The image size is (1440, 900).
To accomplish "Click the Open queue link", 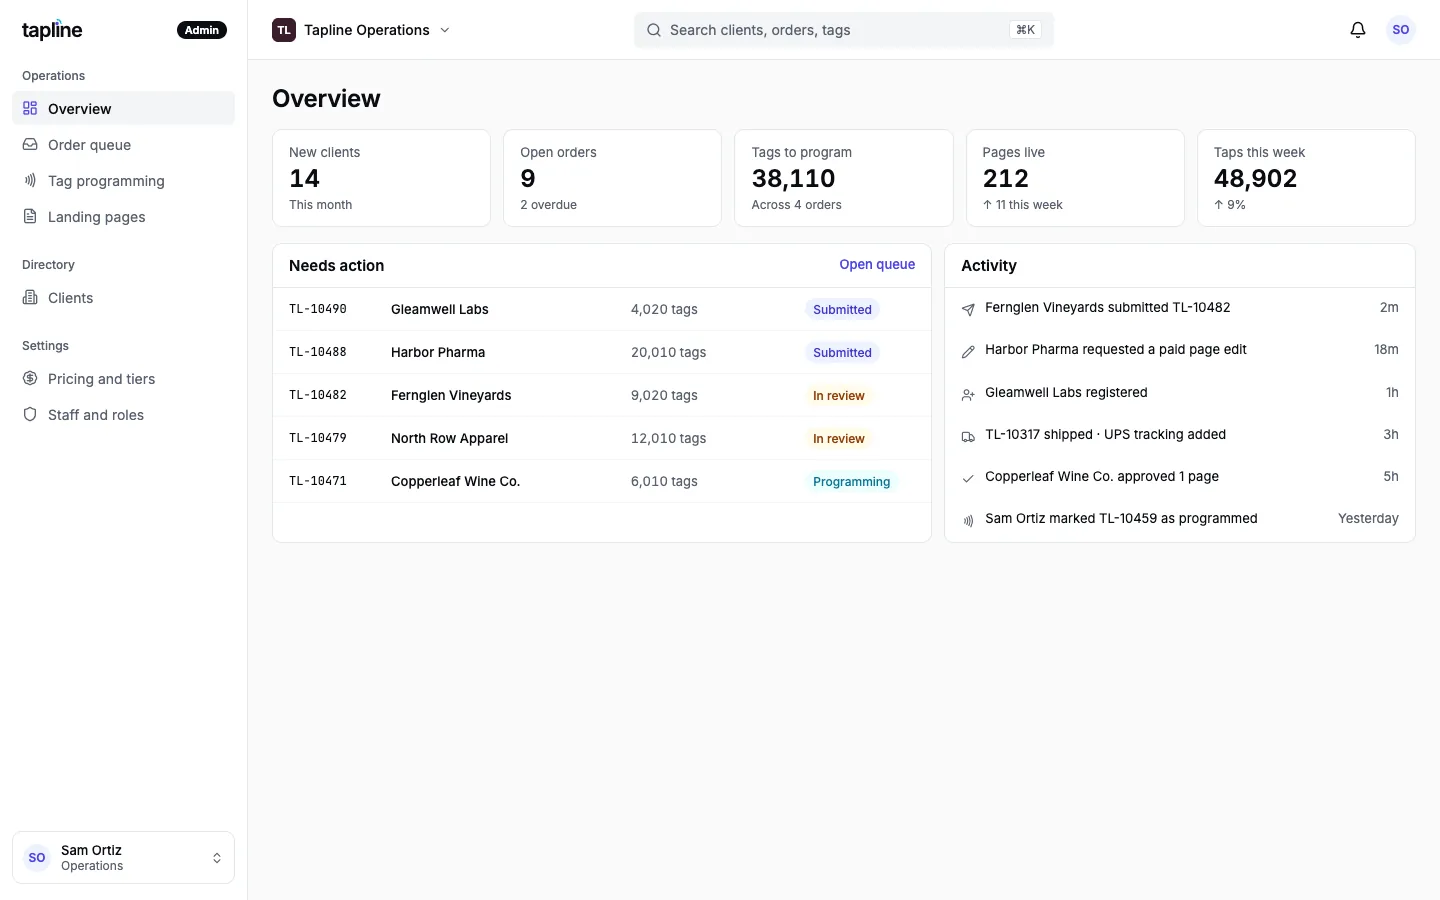I will [877, 264].
